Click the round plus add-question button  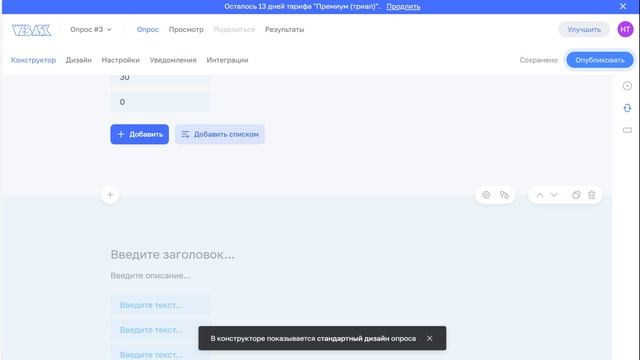coord(110,195)
